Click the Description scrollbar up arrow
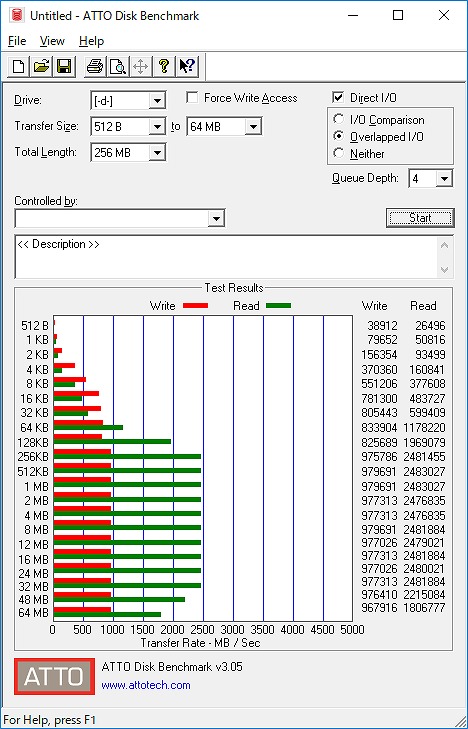468x729 pixels. pyautogui.click(x=444, y=245)
